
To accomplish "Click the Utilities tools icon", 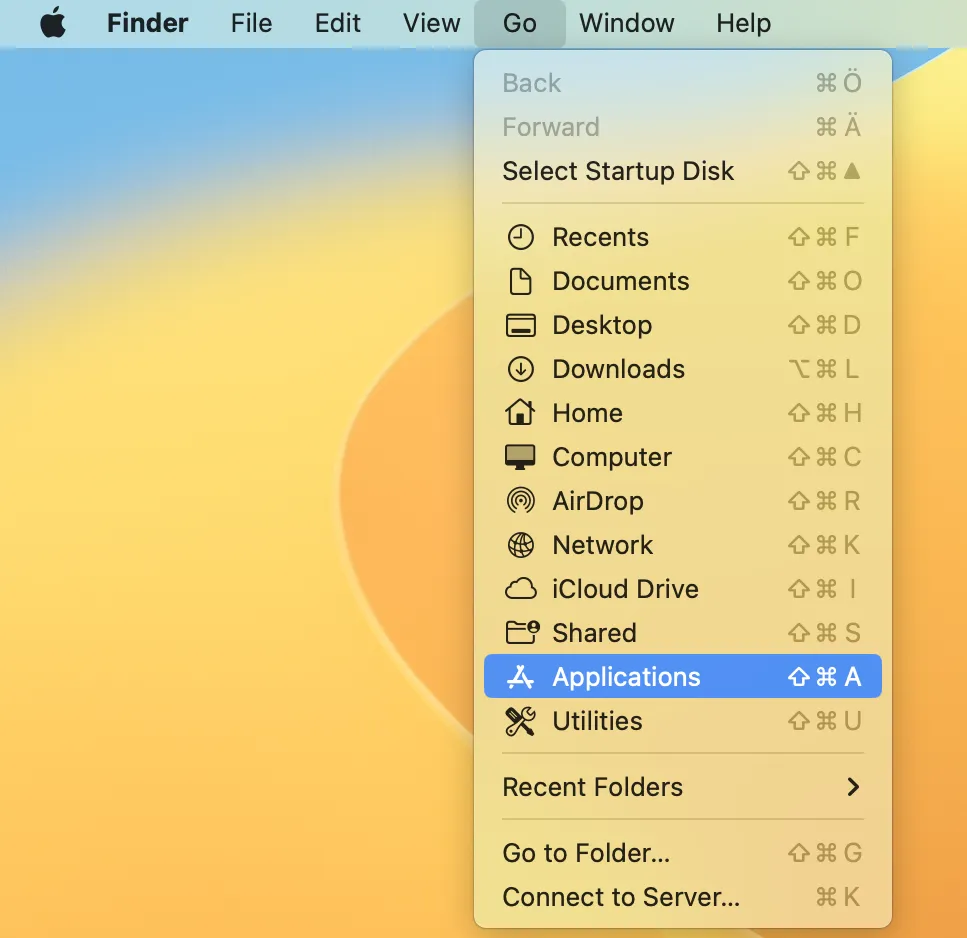I will coord(521,721).
